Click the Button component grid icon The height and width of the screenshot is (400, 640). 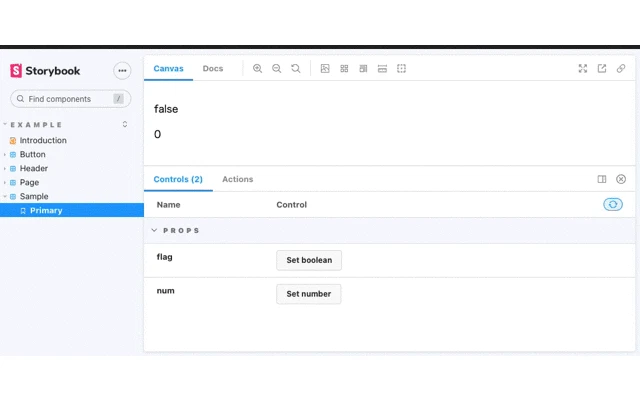(x=13, y=155)
